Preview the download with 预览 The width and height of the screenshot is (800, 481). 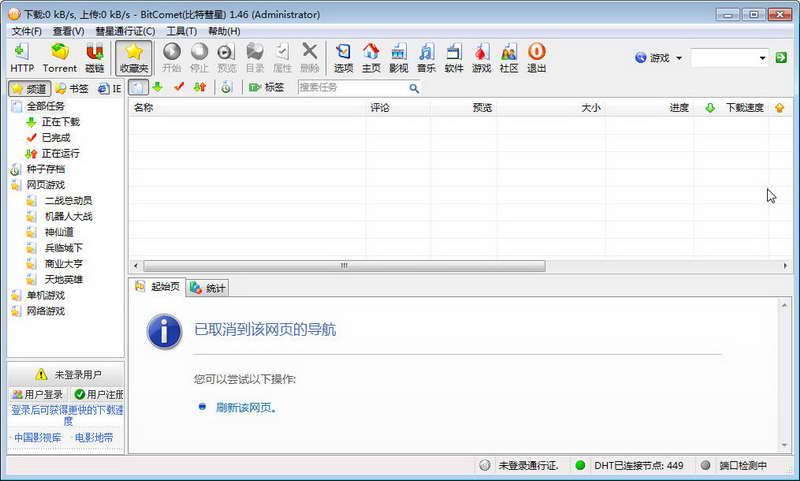[x=226, y=58]
